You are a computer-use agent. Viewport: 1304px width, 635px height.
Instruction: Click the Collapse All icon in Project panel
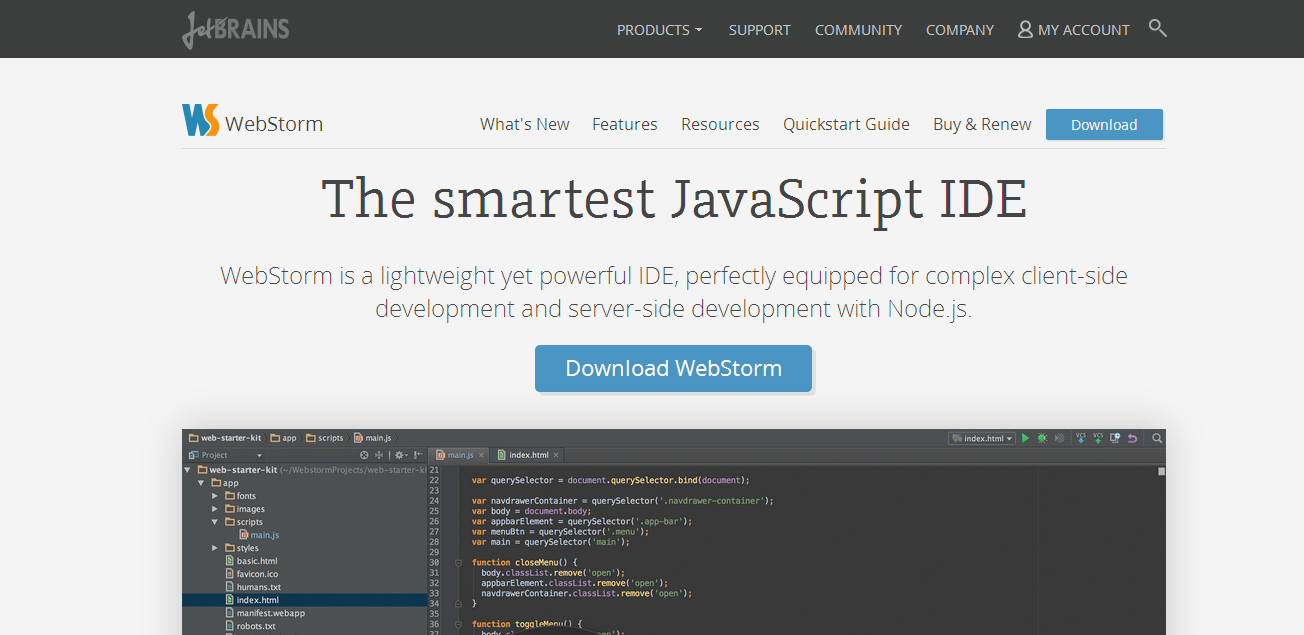coord(379,455)
